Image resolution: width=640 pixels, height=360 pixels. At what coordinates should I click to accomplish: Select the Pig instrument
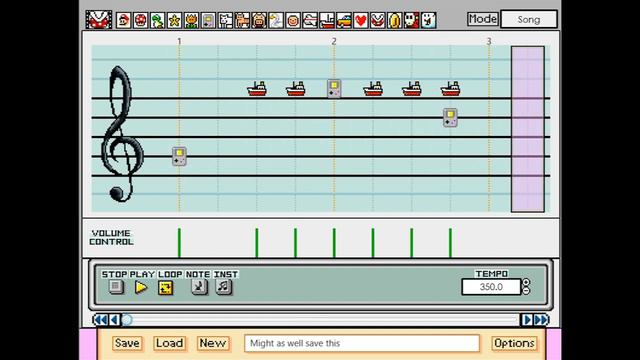coord(259,20)
